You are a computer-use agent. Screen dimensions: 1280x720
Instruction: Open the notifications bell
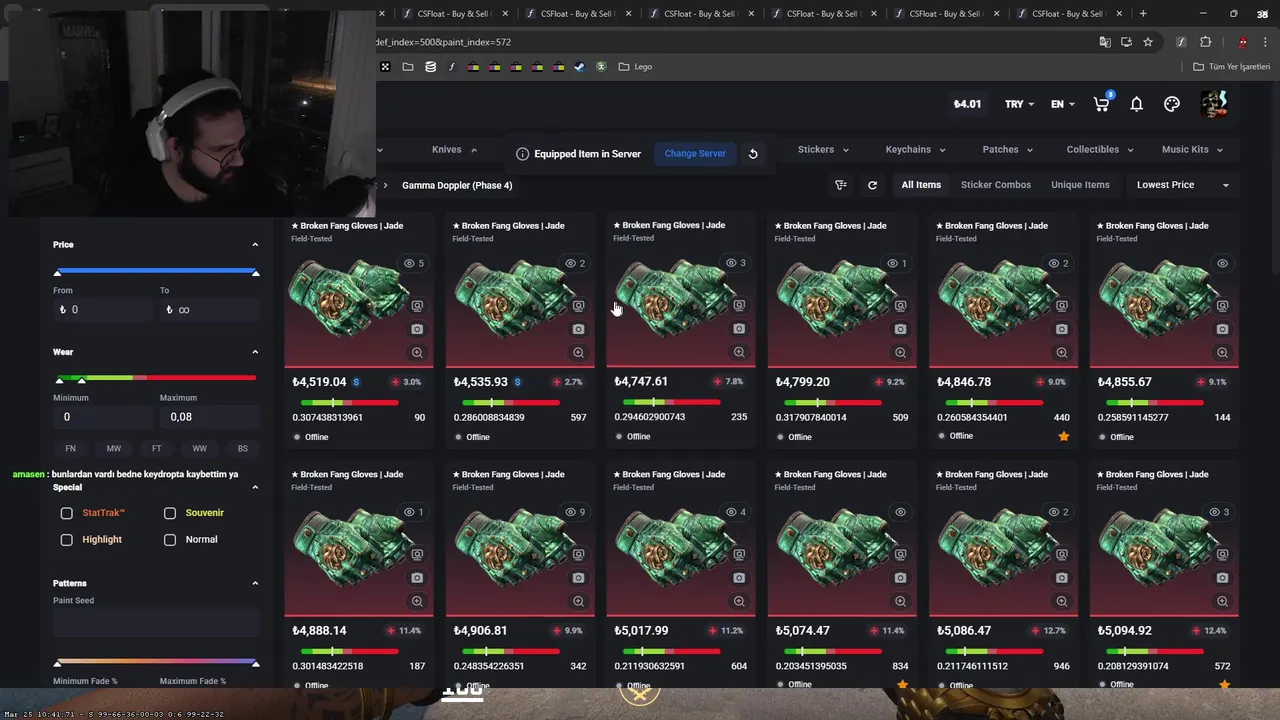[1136, 104]
